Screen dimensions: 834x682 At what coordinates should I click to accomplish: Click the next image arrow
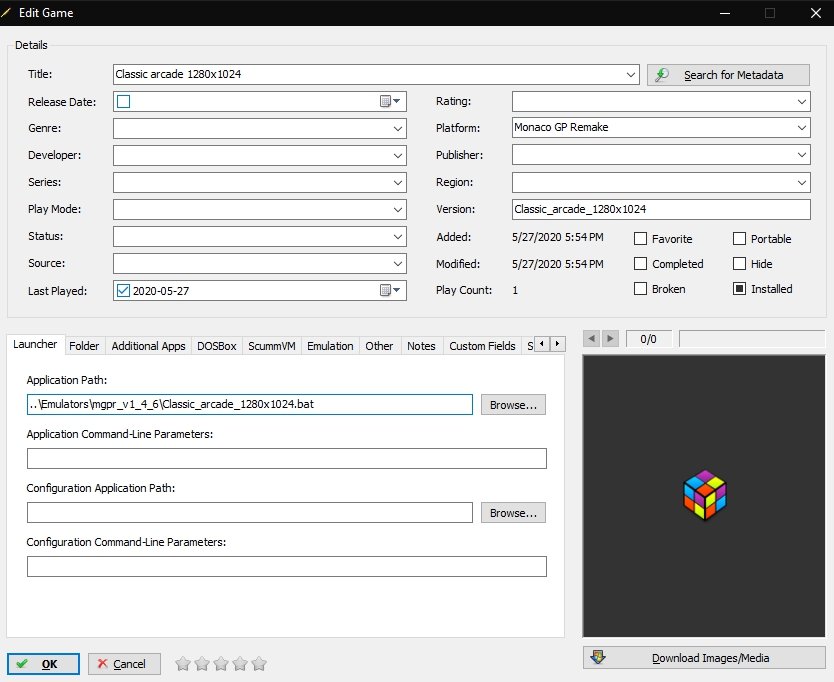[x=610, y=338]
